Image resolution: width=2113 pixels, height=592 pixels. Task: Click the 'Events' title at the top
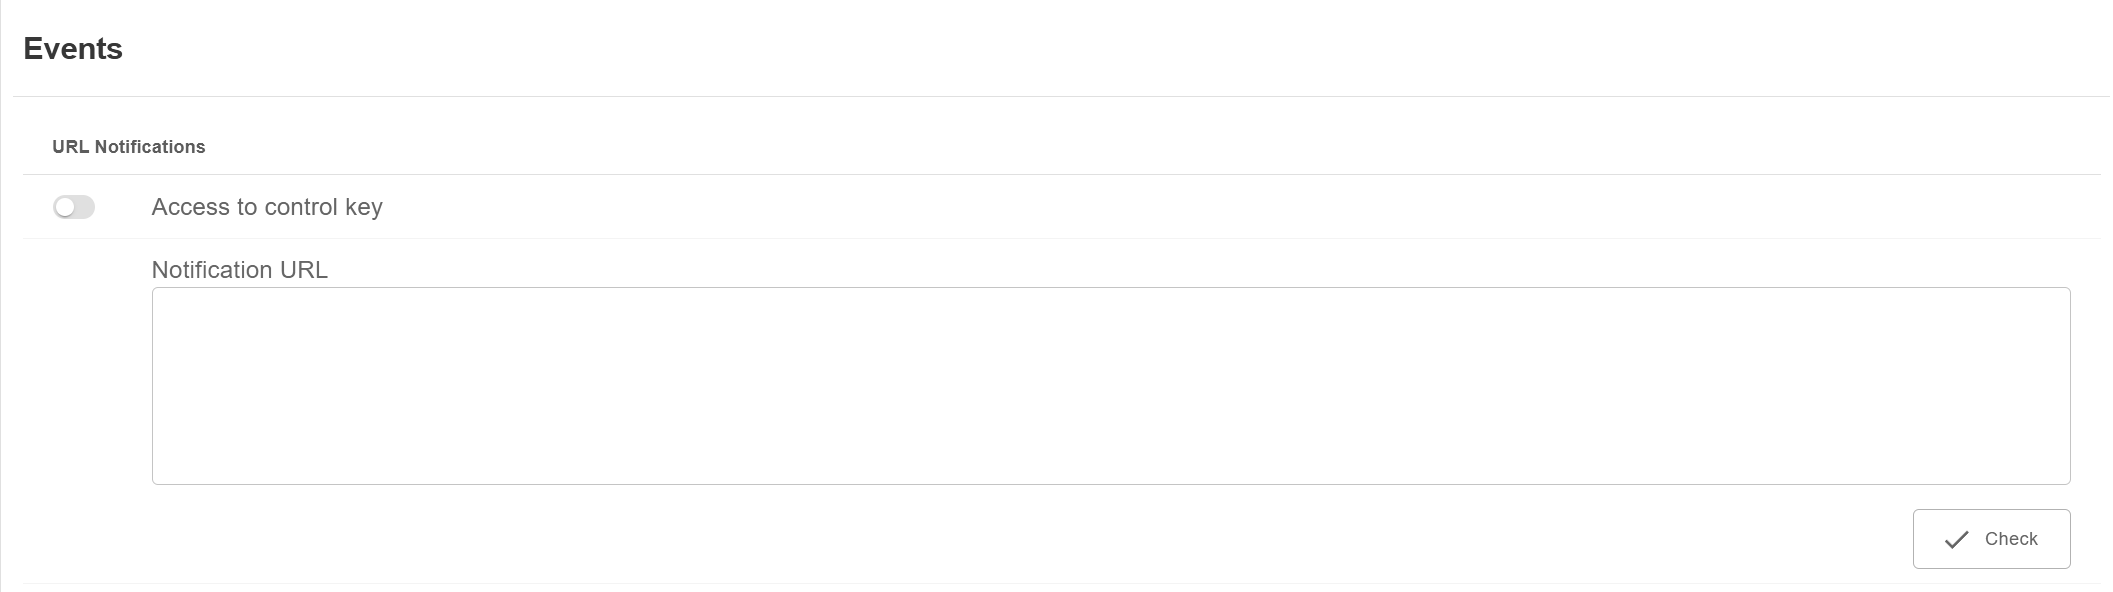(73, 49)
